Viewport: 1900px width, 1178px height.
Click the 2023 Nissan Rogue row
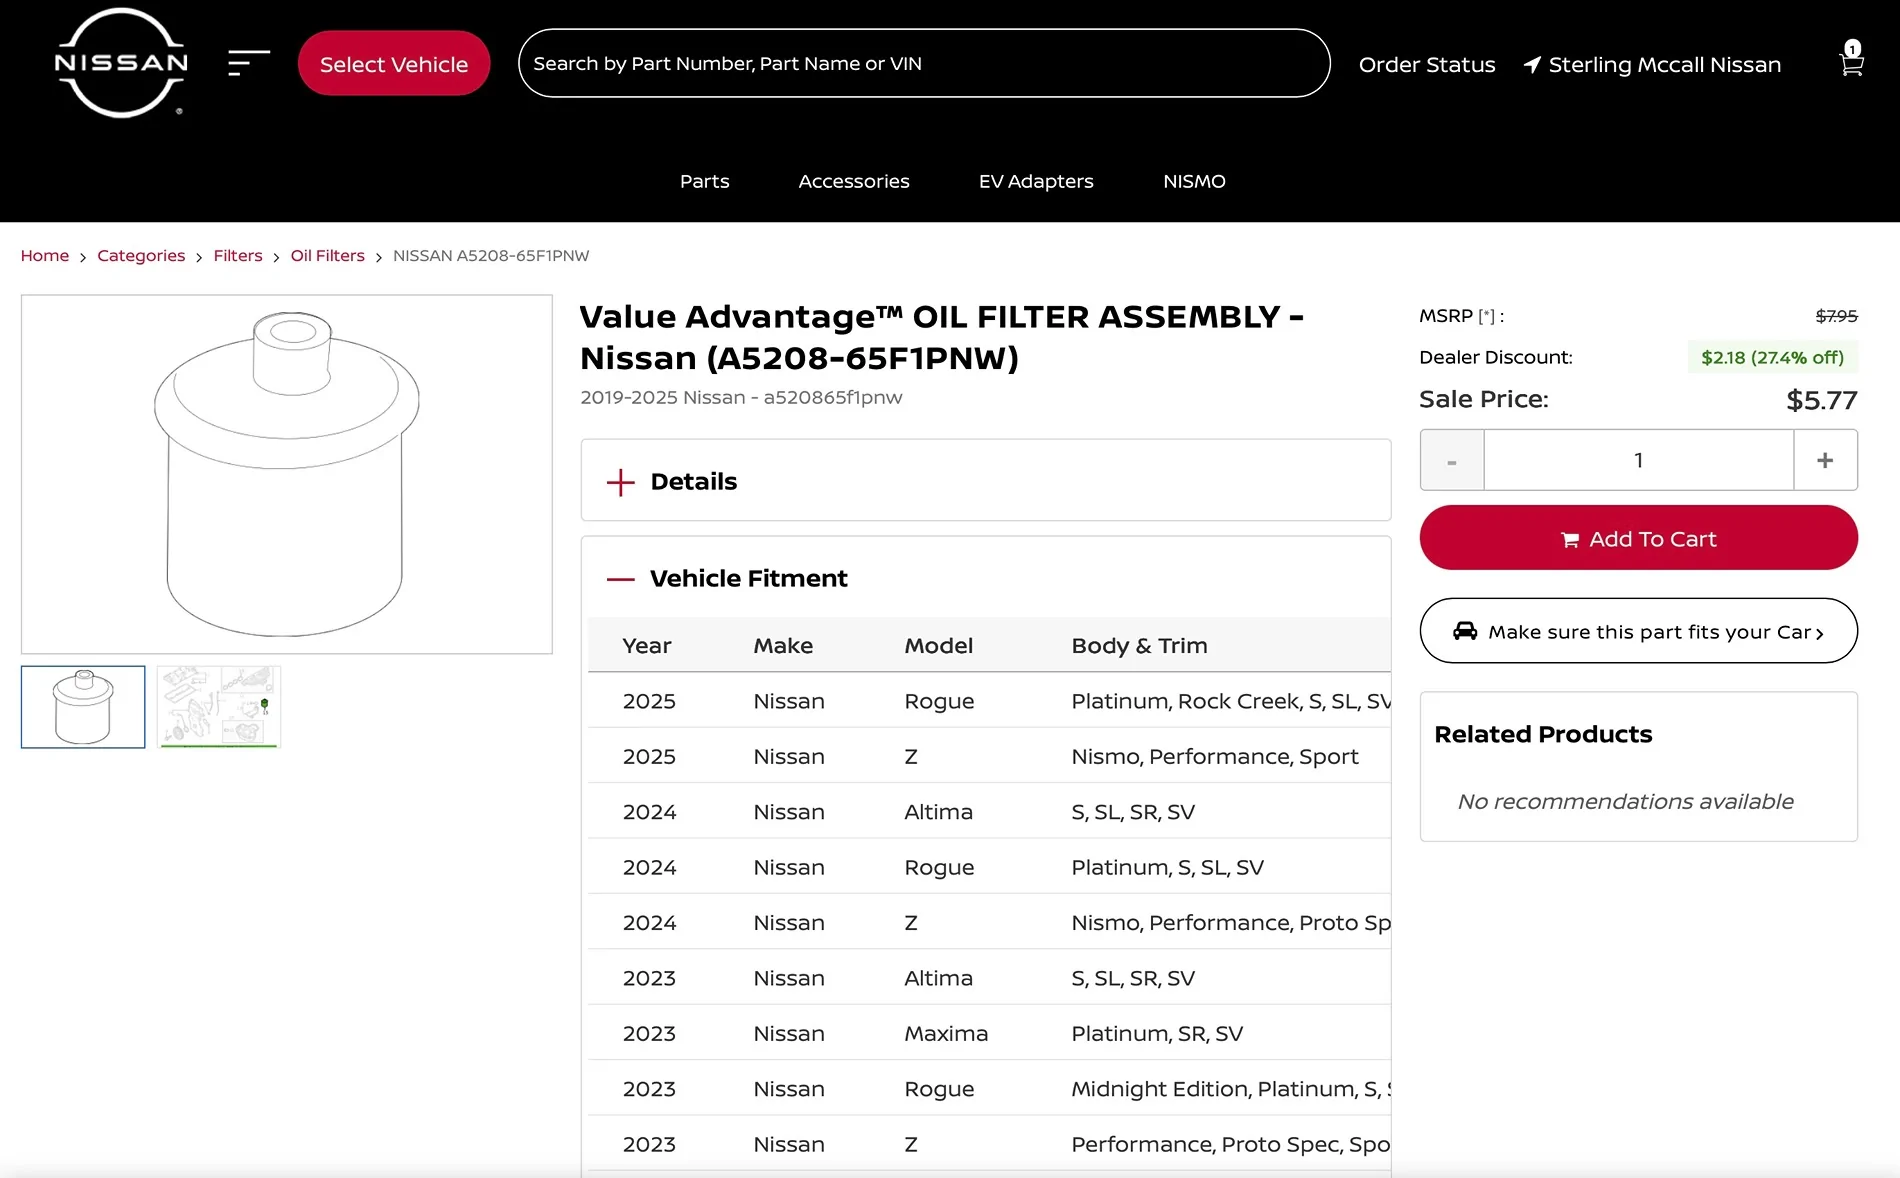tap(989, 1088)
